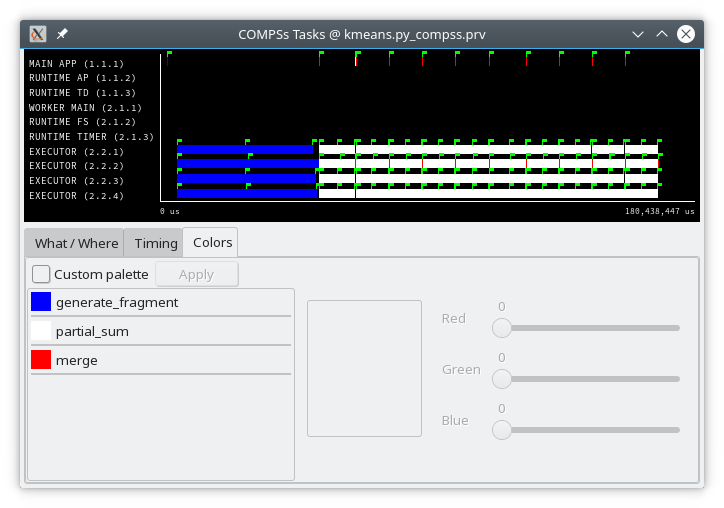
Task: Click the RUNTIME TIMER (2.1.3) row label
Action: 91,137
